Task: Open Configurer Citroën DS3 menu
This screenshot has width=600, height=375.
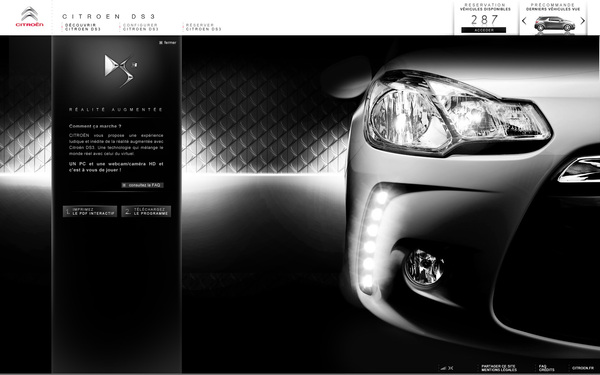Action: [140, 27]
